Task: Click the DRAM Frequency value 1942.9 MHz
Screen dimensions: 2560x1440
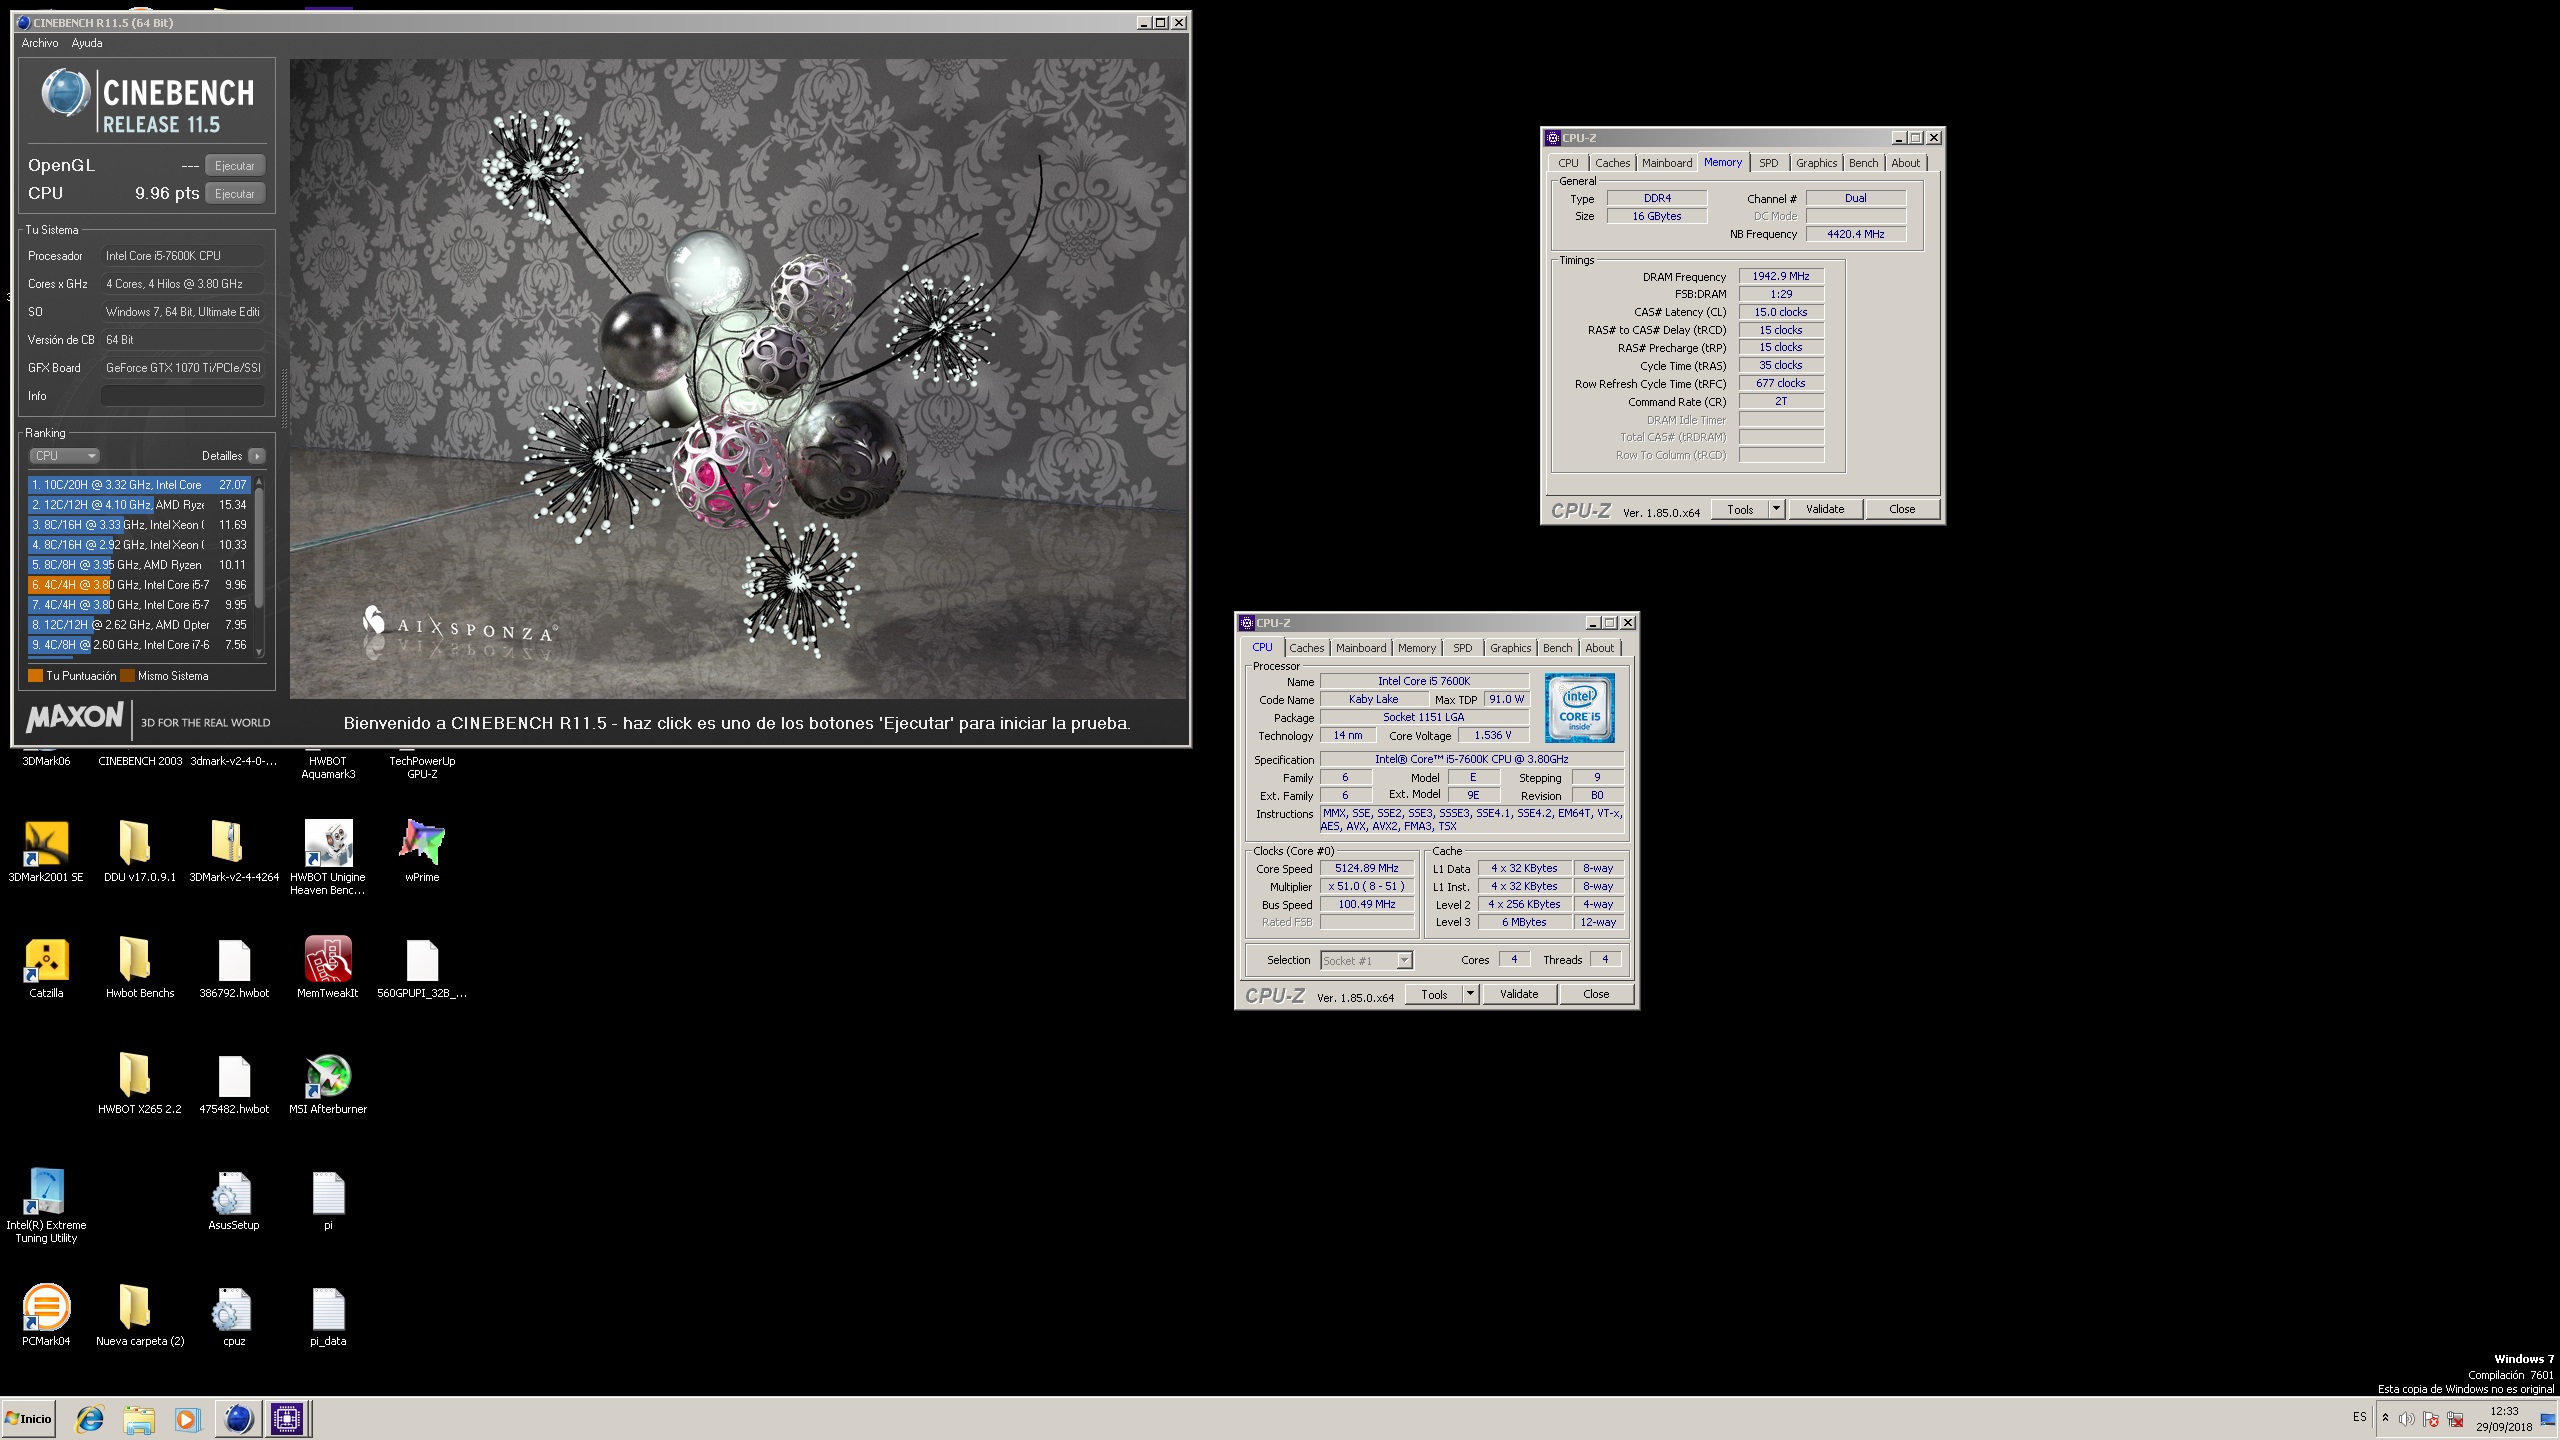Action: [1781, 276]
